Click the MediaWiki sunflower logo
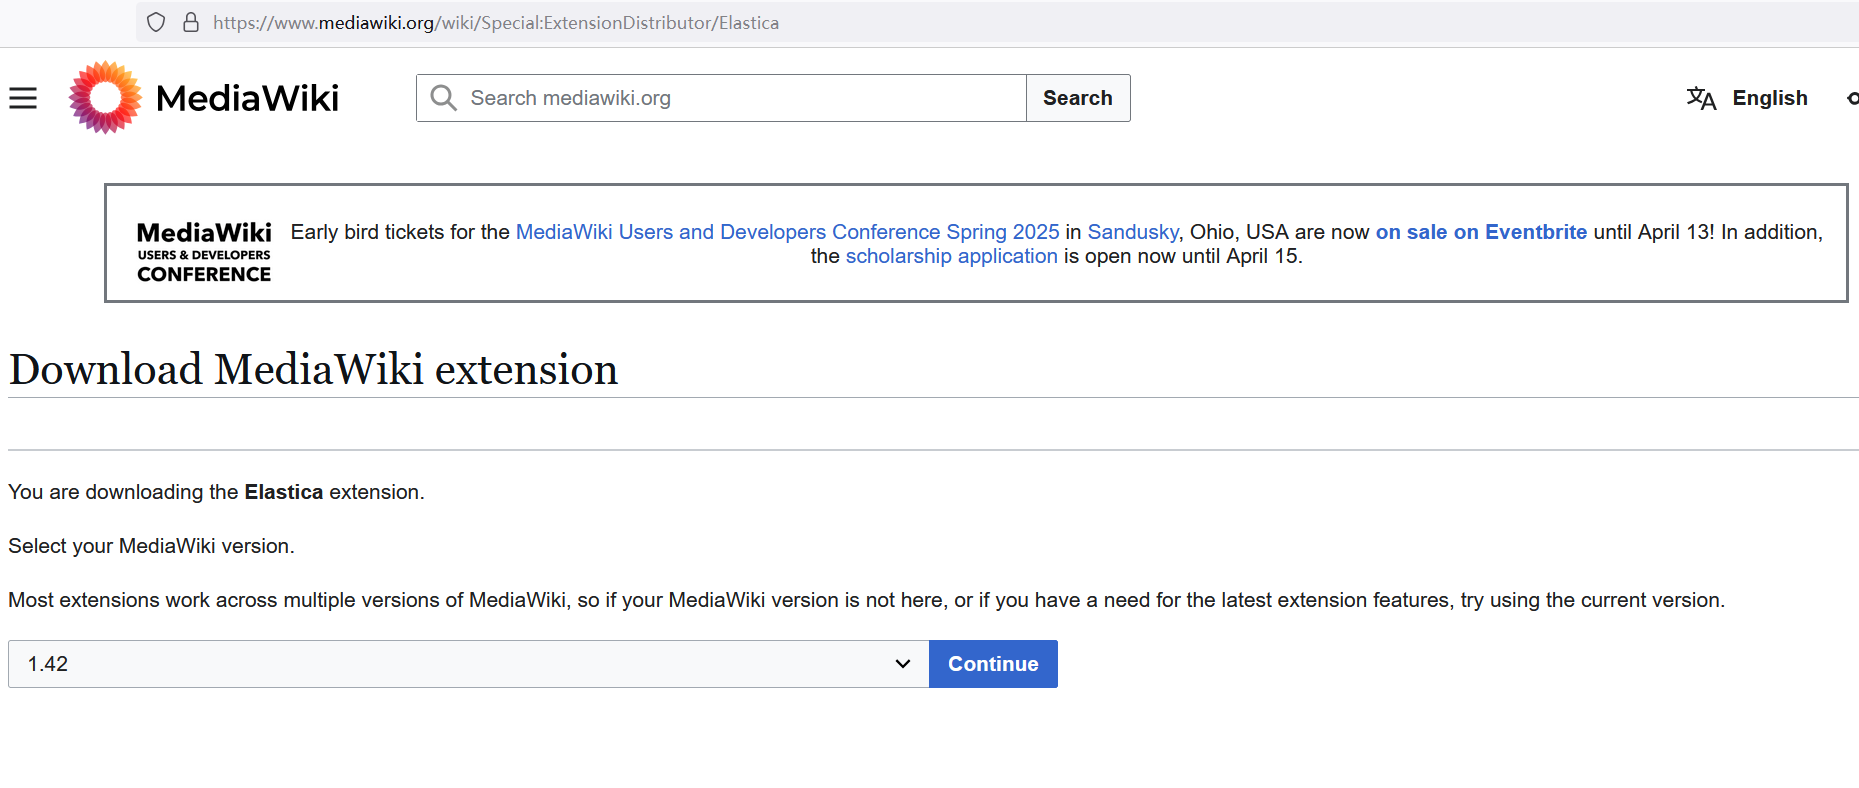Viewport: 1859px width, 788px height. (x=105, y=97)
